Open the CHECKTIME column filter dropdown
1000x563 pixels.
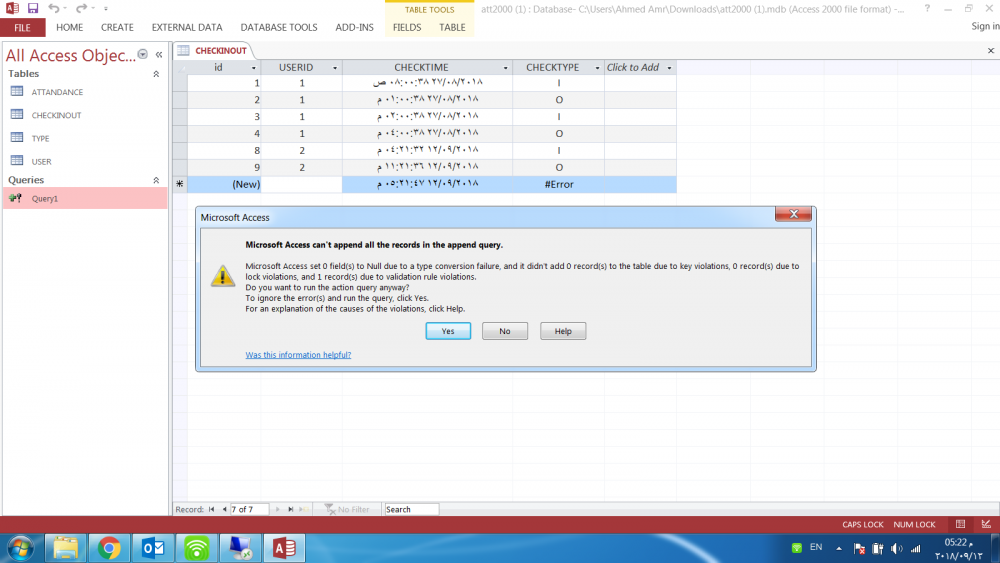point(506,68)
